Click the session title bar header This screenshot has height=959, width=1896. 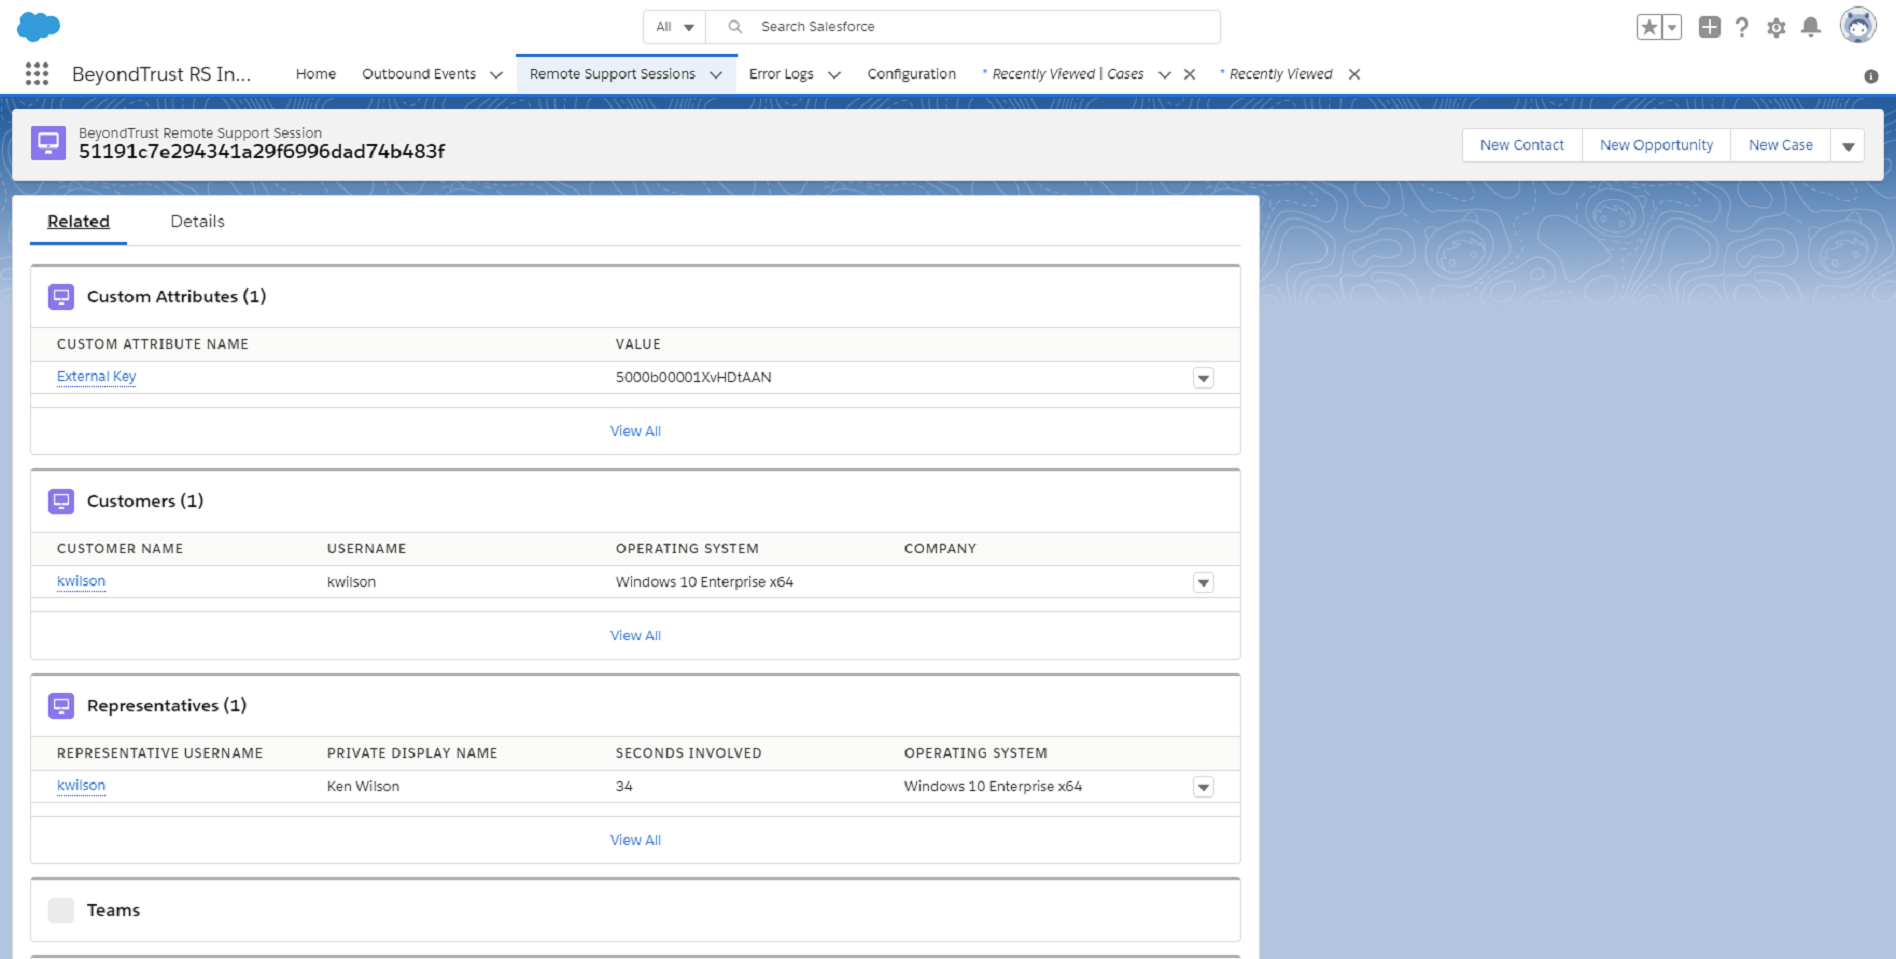click(x=261, y=152)
